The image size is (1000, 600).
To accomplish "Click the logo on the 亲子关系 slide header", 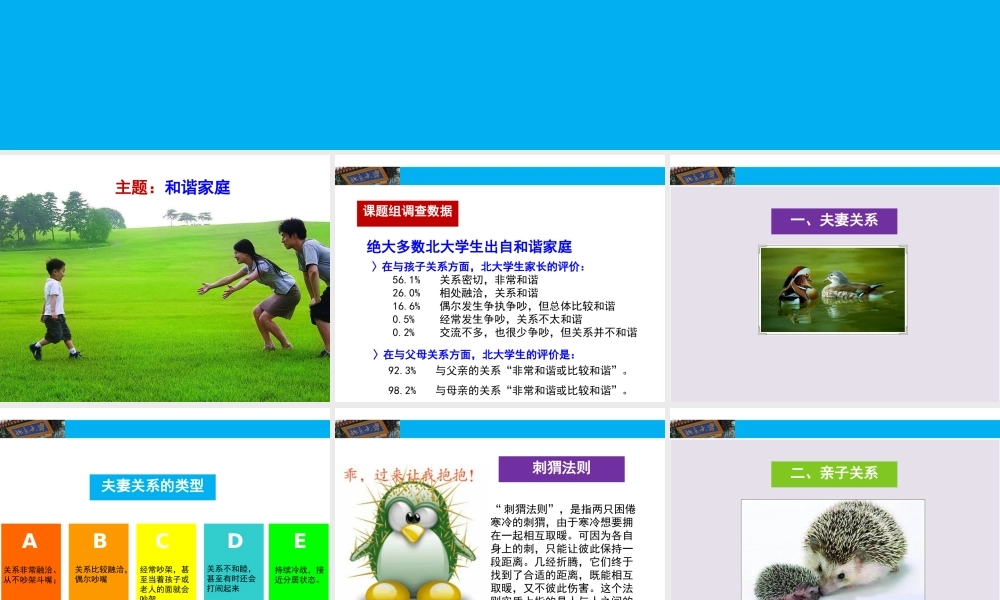I will 700,427.
